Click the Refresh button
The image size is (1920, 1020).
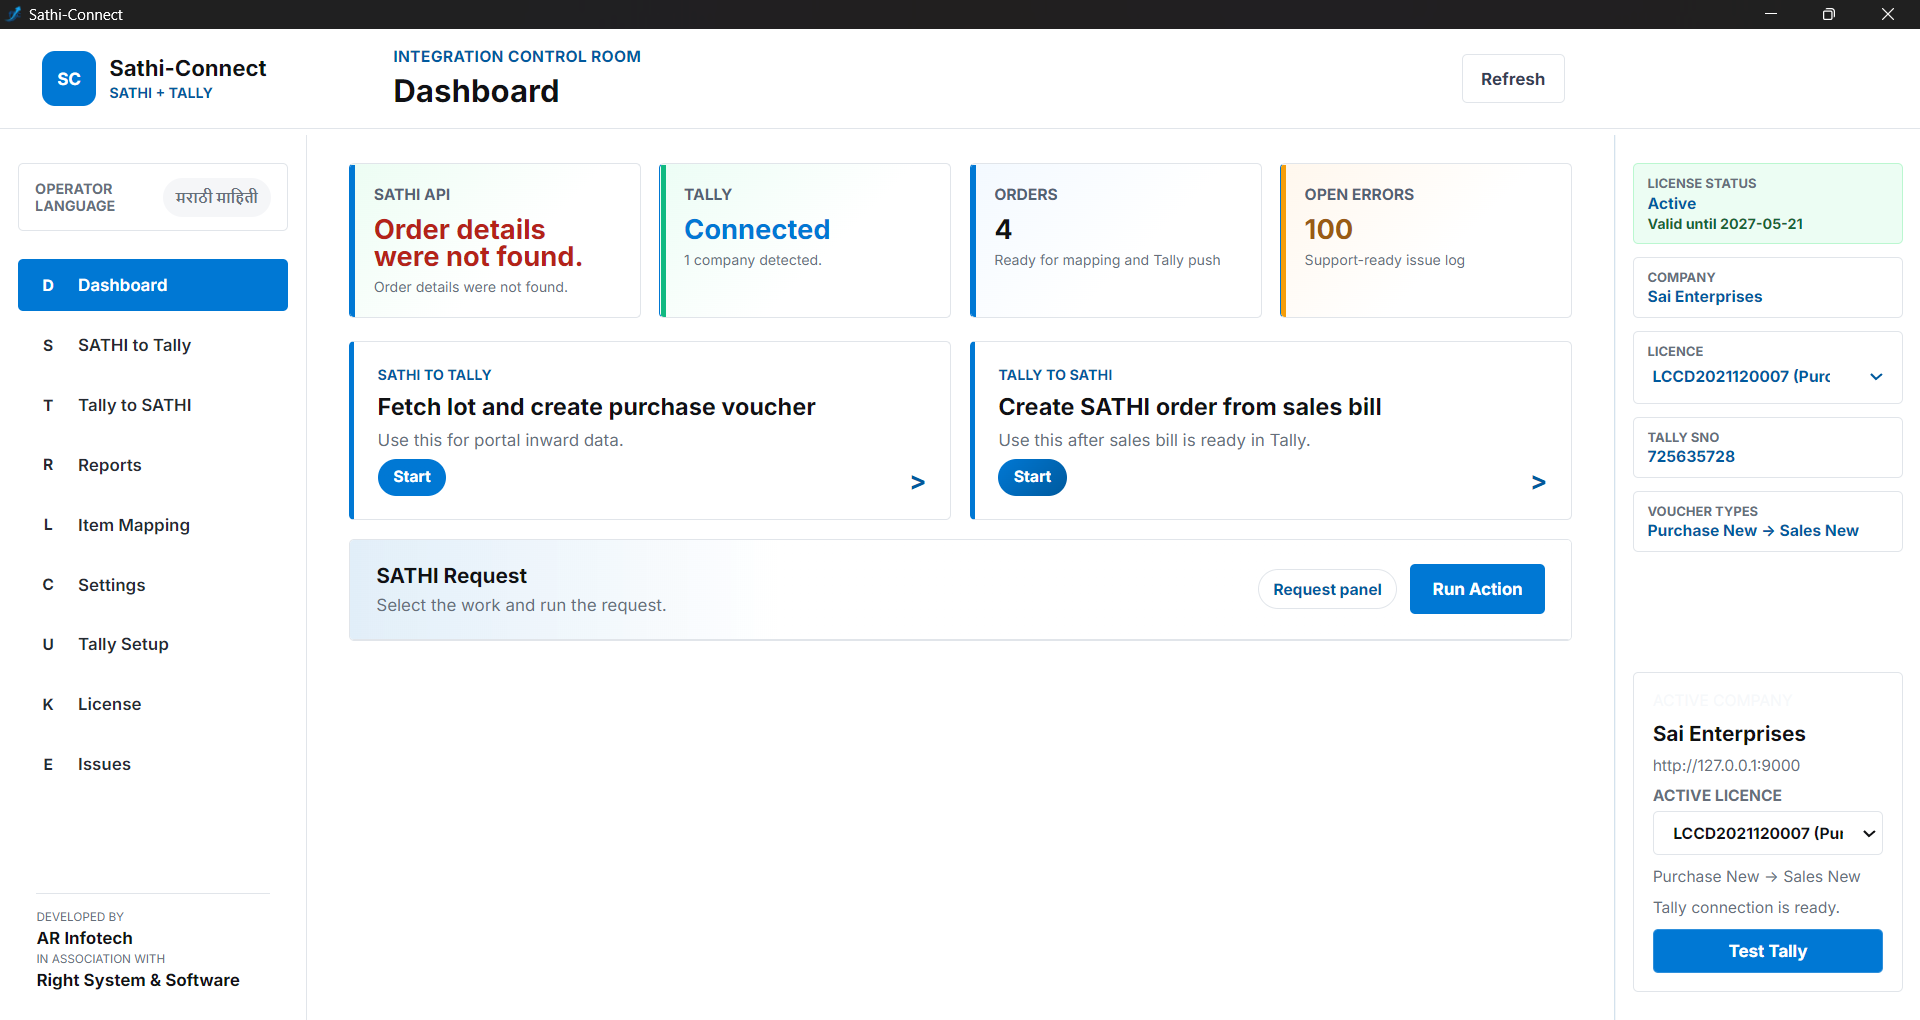coord(1513,79)
